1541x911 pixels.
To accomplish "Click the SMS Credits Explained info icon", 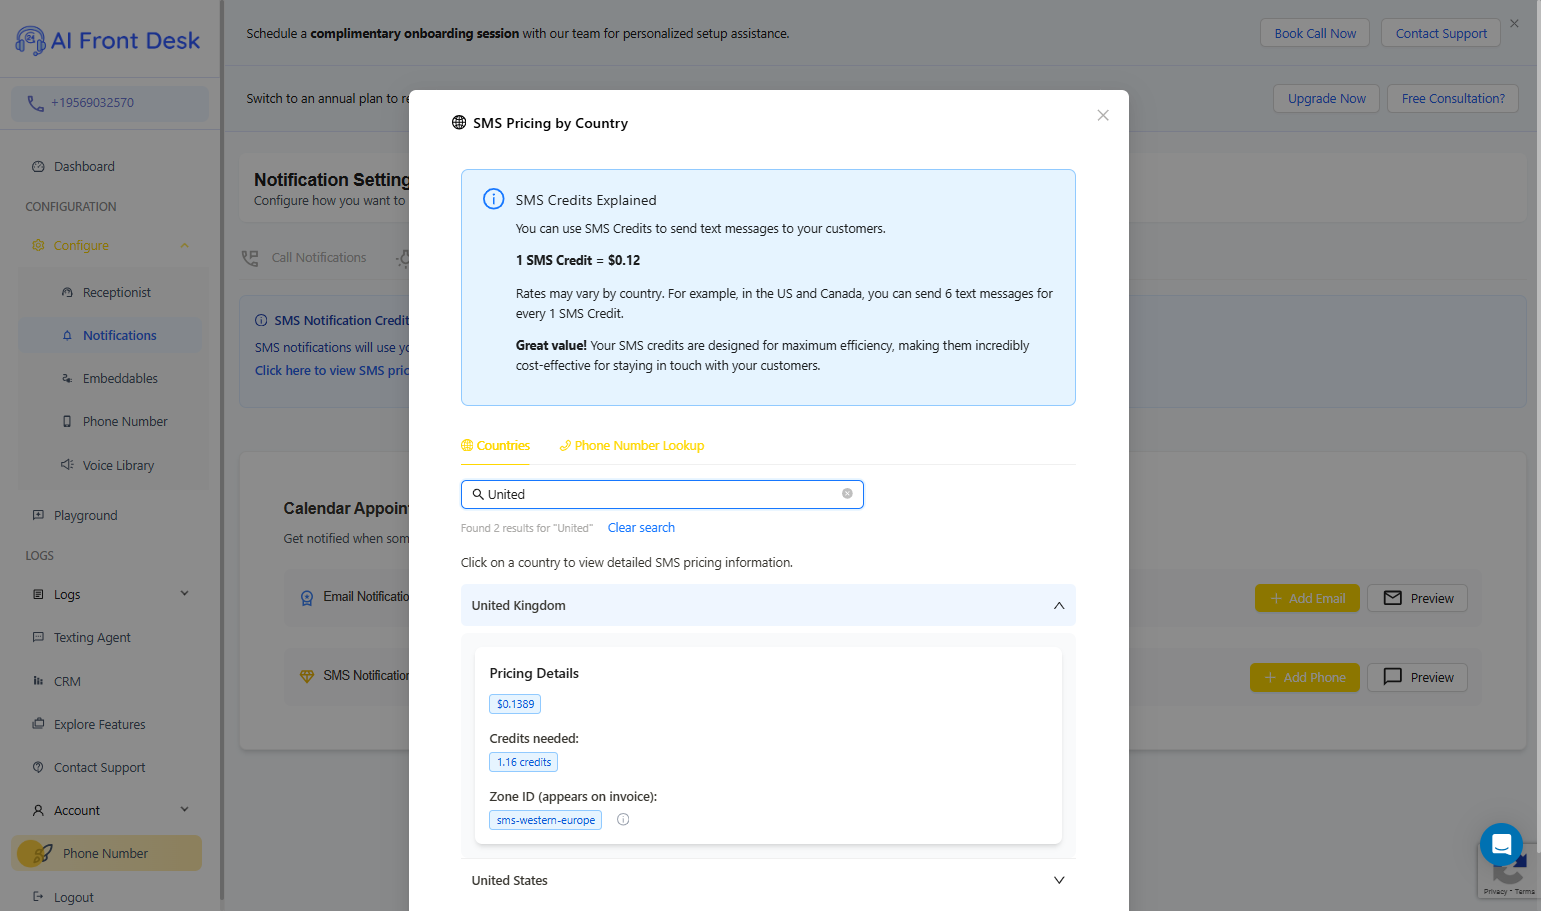I will (494, 199).
